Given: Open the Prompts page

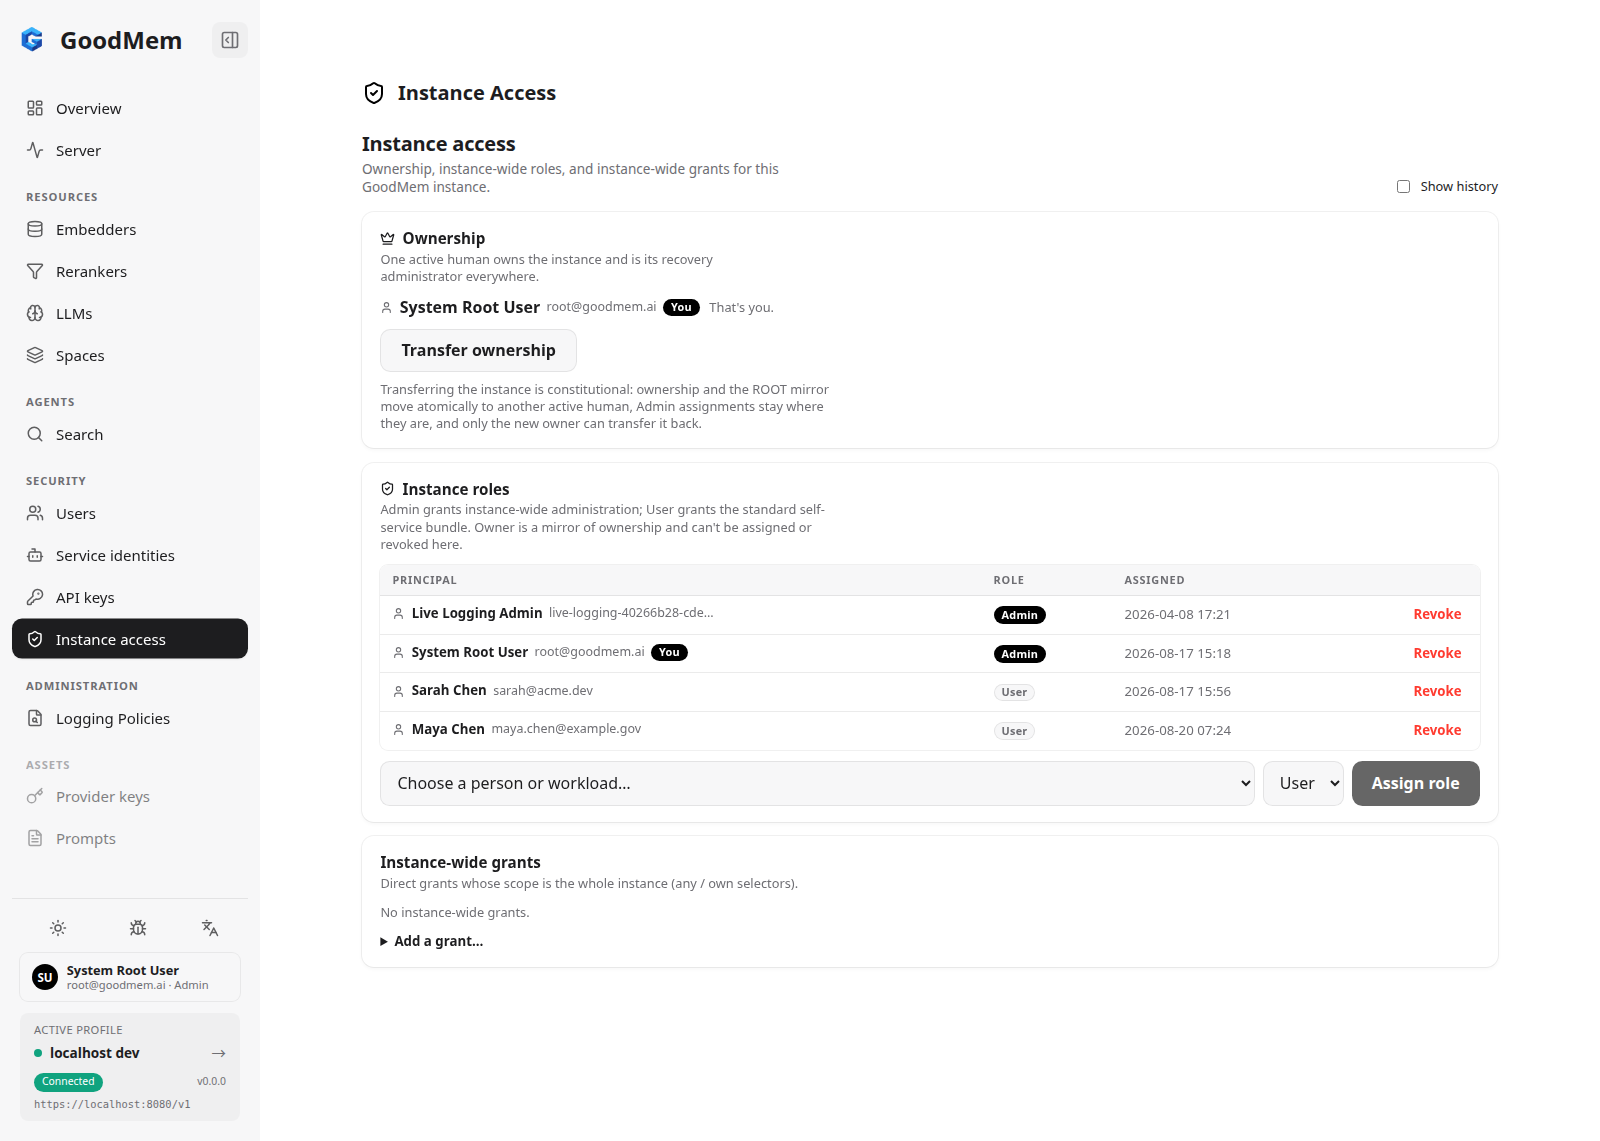Looking at the screenshot, I should pos(130,838).
